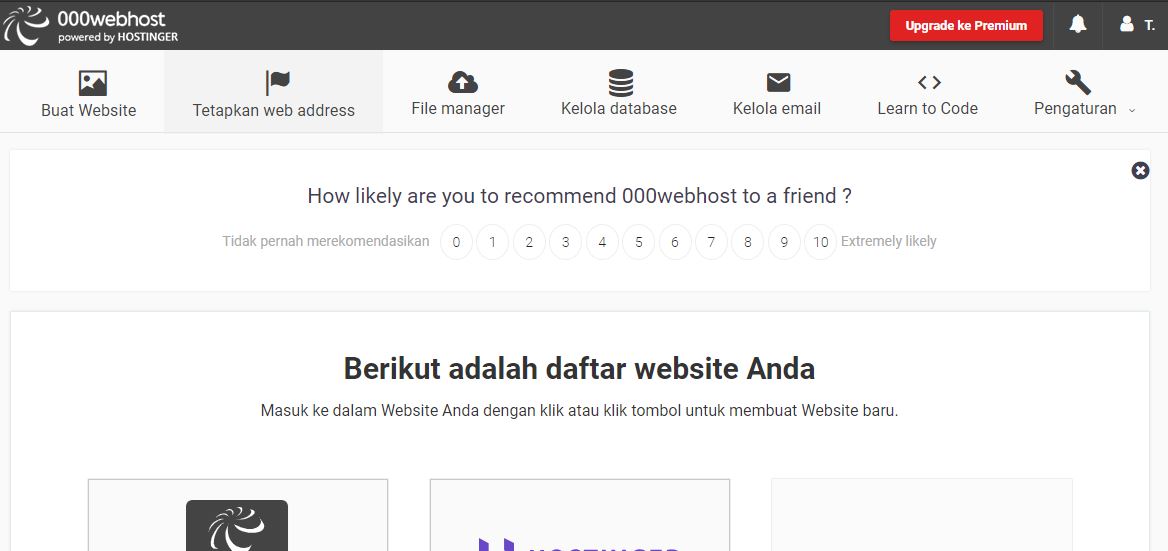Click the 000webhost swirl logo in header
The image size is (1168, 551).
click(x=26, y=25)
